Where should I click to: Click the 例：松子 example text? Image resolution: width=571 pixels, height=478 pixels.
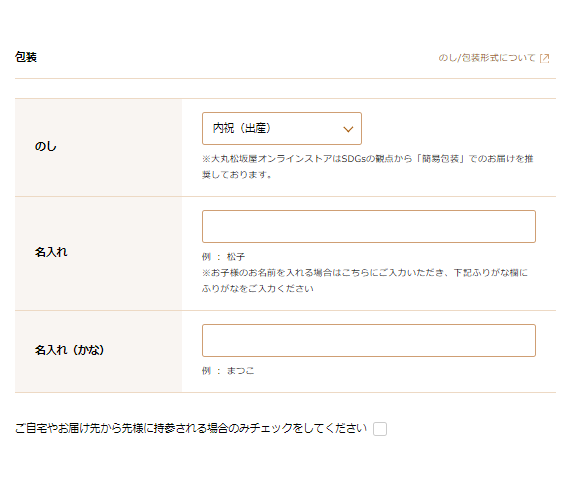(223, 257)
